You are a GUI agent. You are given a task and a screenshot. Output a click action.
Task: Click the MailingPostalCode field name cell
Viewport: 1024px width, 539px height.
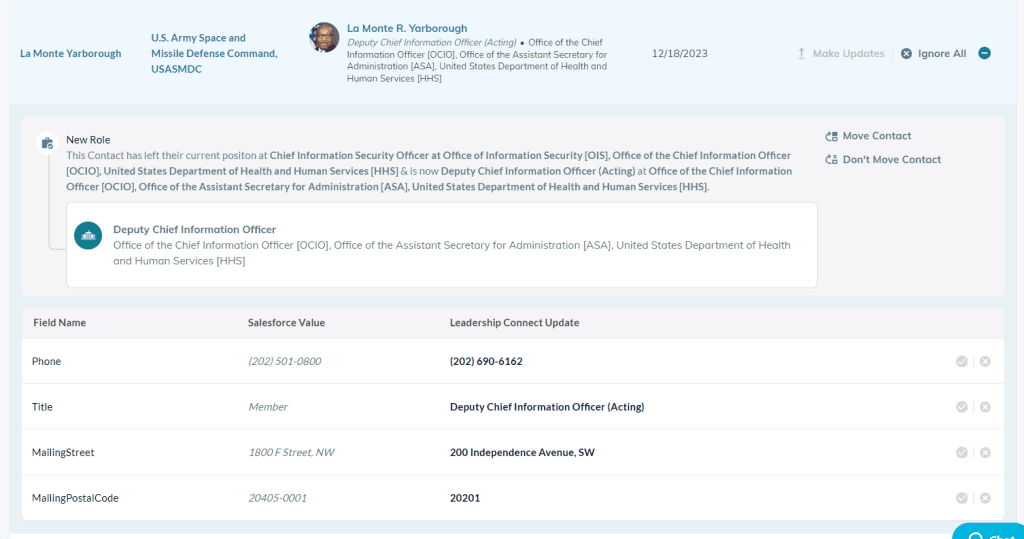(75, 498)
